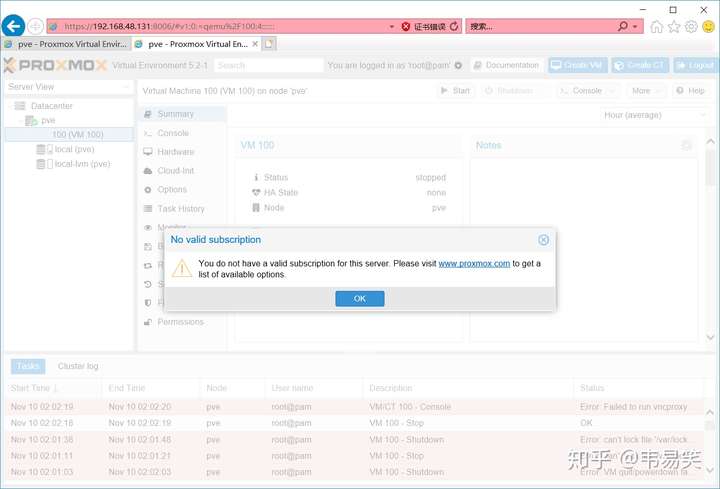Open the Hour (average) timeframe dropdown

click(654, 115)
